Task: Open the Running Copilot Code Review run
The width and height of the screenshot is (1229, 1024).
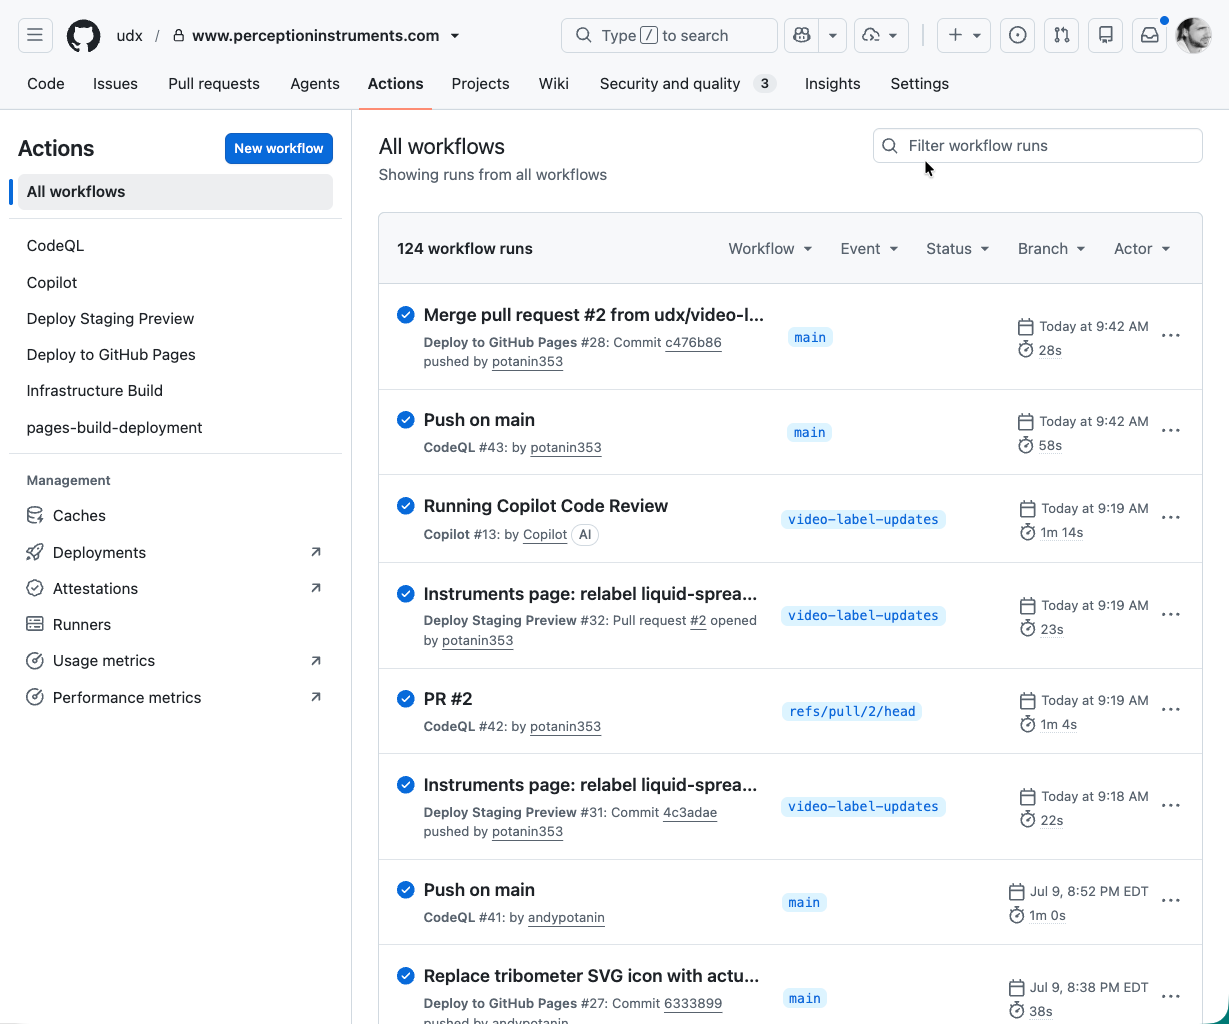Action: click(546, 506)
